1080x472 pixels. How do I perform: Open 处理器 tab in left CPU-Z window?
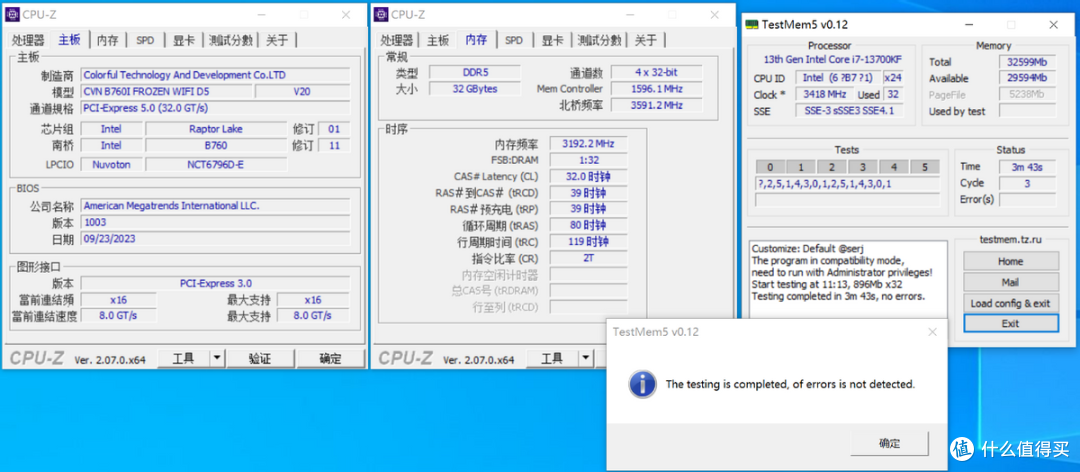pyautogui.click(x=28, y=40)
